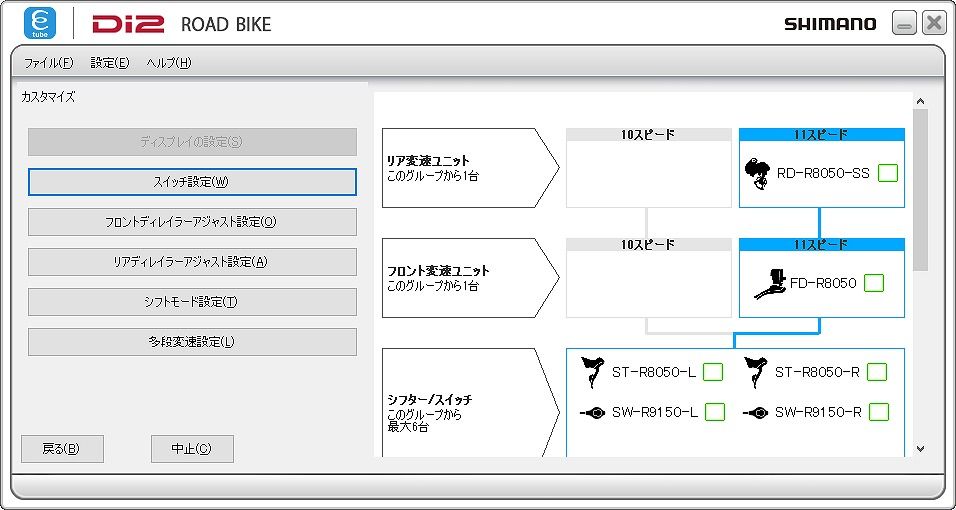Click the scrollbar up arrow
Viewport: 956px width, 510px height.
[921, 101]
